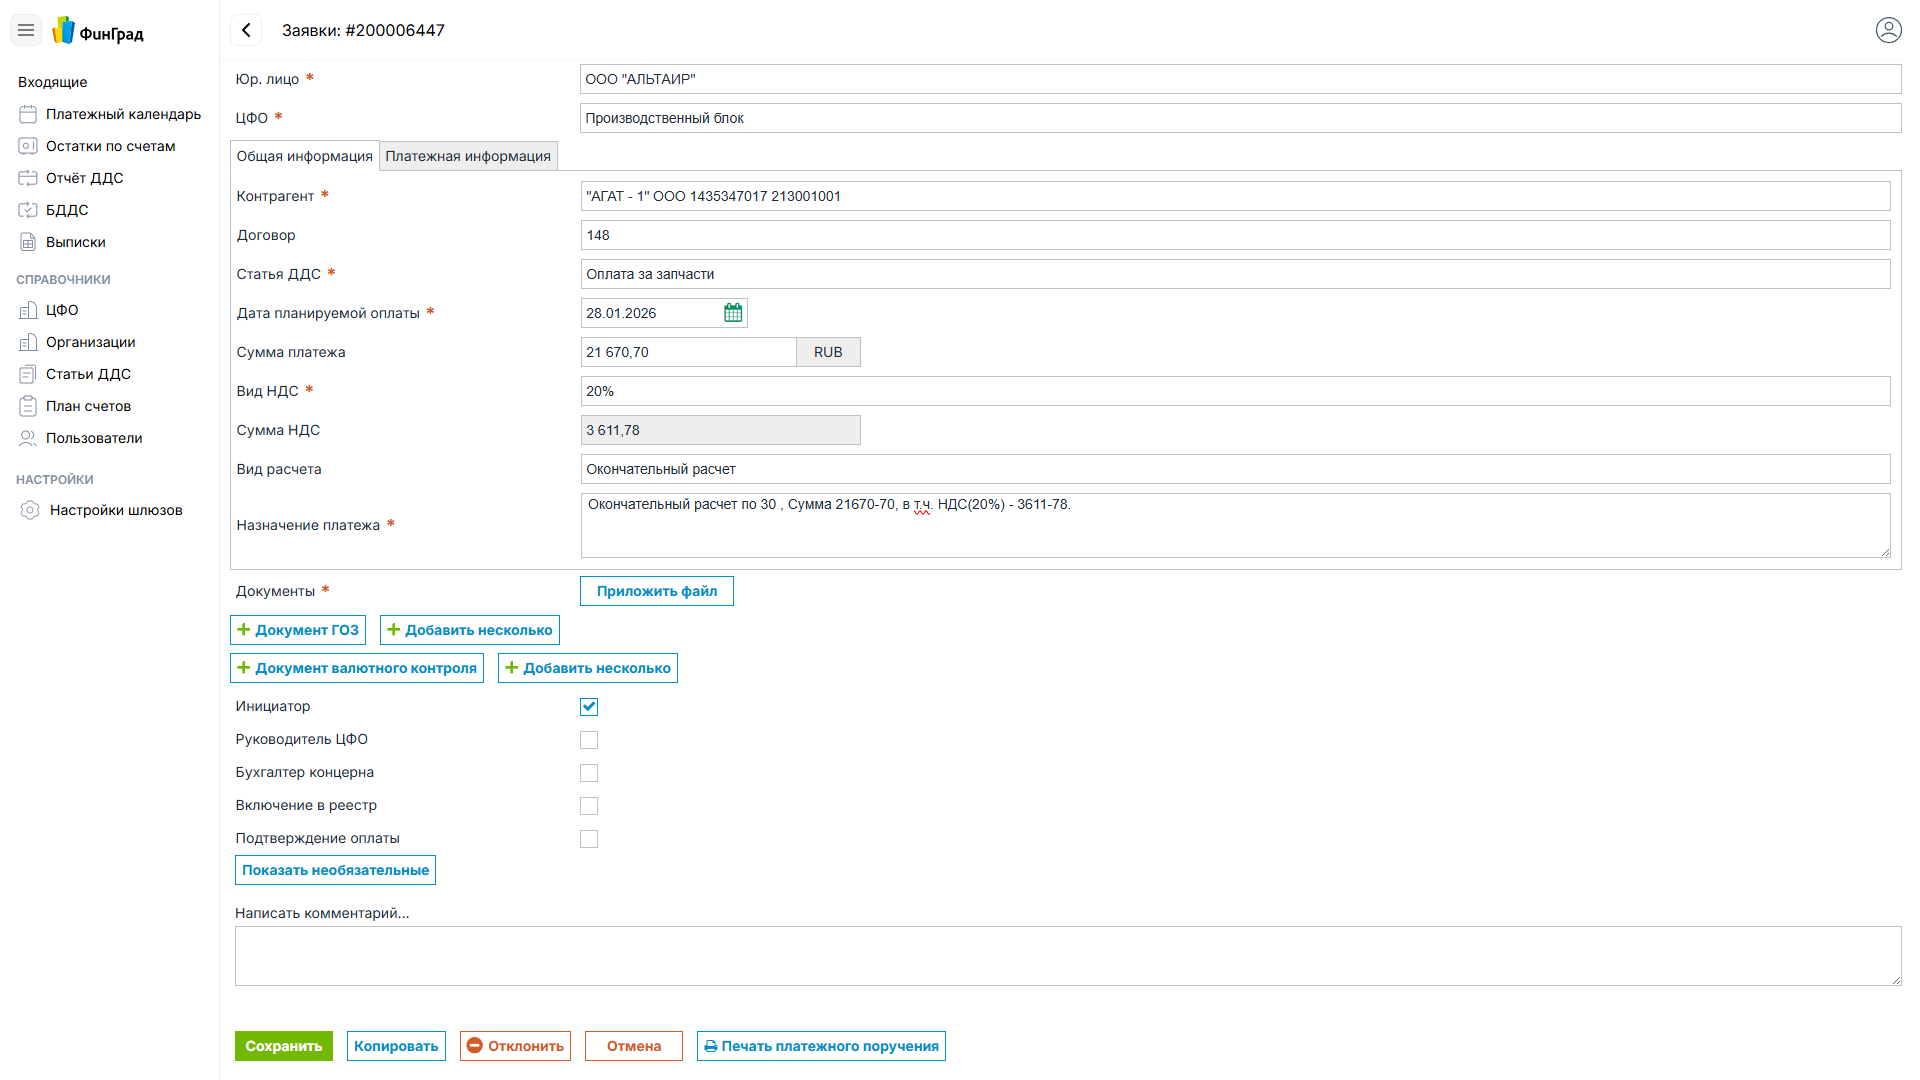Click the hamburger menu icon
The height and width of the screenshot is (1080, 1920).
[x=26, y=30]
